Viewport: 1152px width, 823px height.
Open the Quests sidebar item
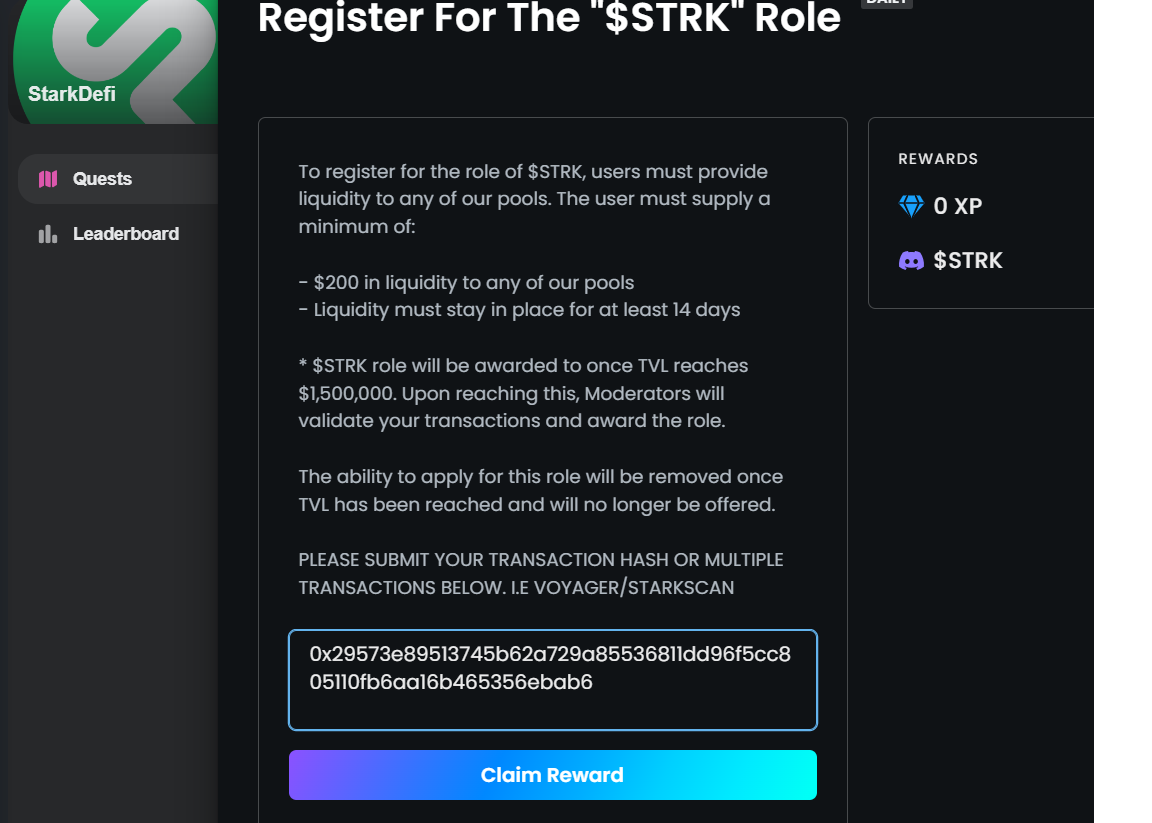tap(118, 179)
